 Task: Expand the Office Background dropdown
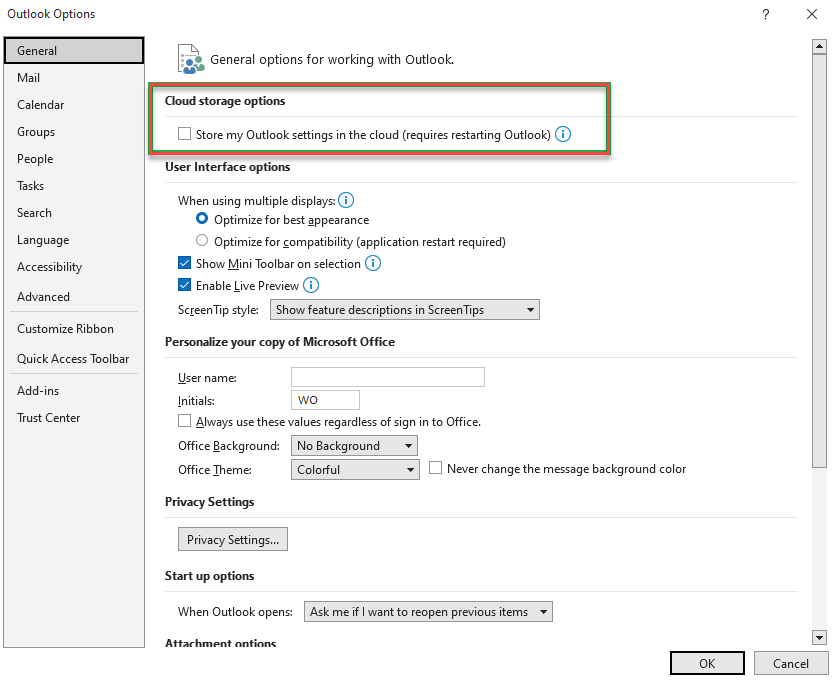coord(354,445)
